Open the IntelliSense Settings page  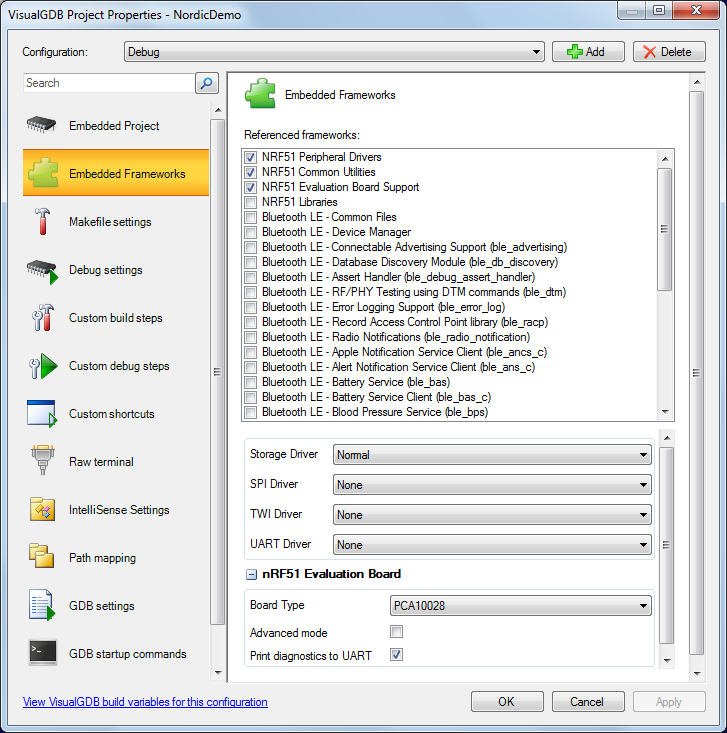(x=115, y=510)
